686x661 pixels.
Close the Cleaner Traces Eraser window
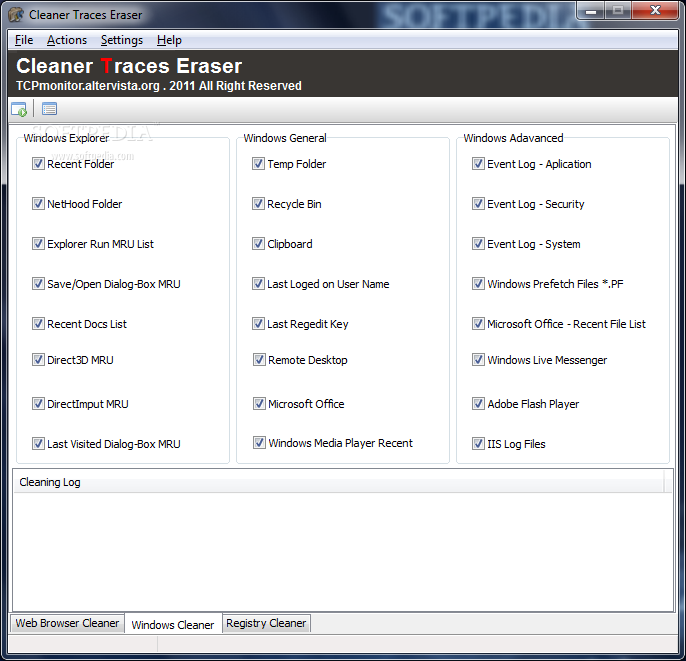coord(655,10)
